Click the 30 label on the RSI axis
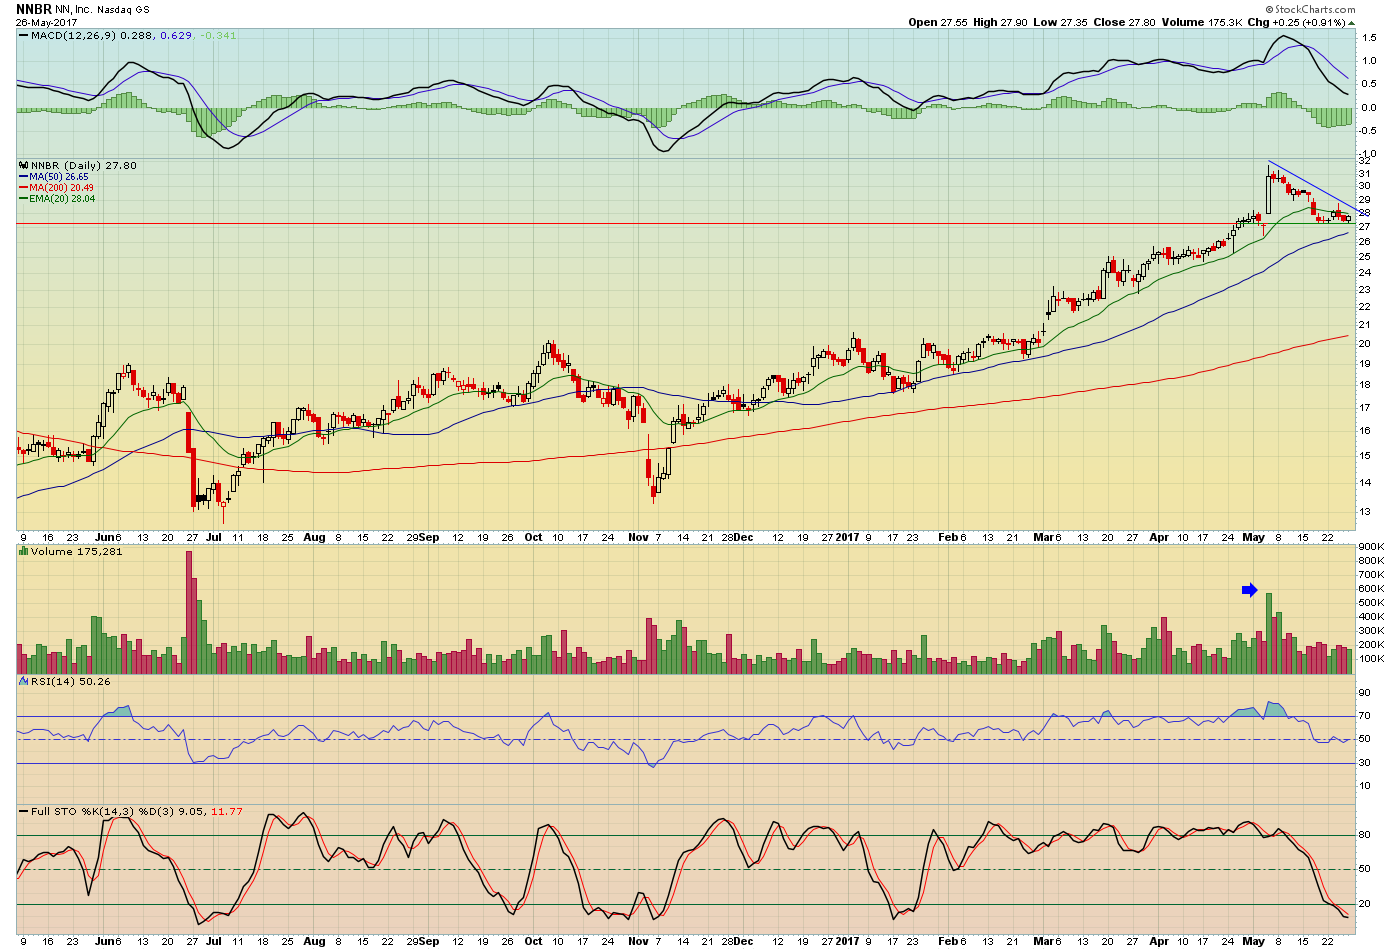 (x=1365, y=762)
